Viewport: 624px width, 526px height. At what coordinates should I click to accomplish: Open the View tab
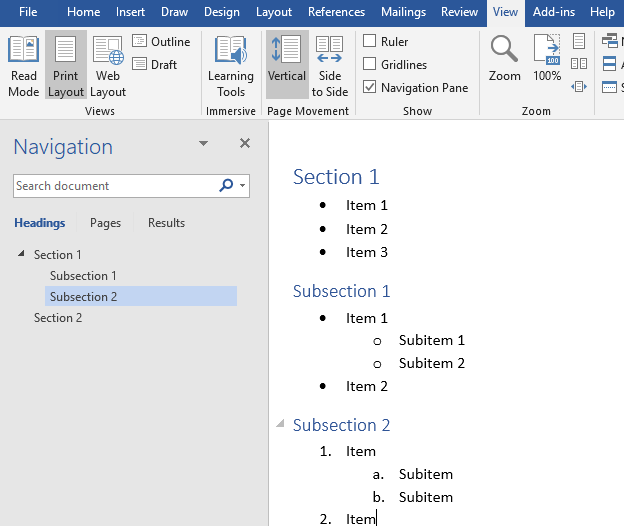505,12
